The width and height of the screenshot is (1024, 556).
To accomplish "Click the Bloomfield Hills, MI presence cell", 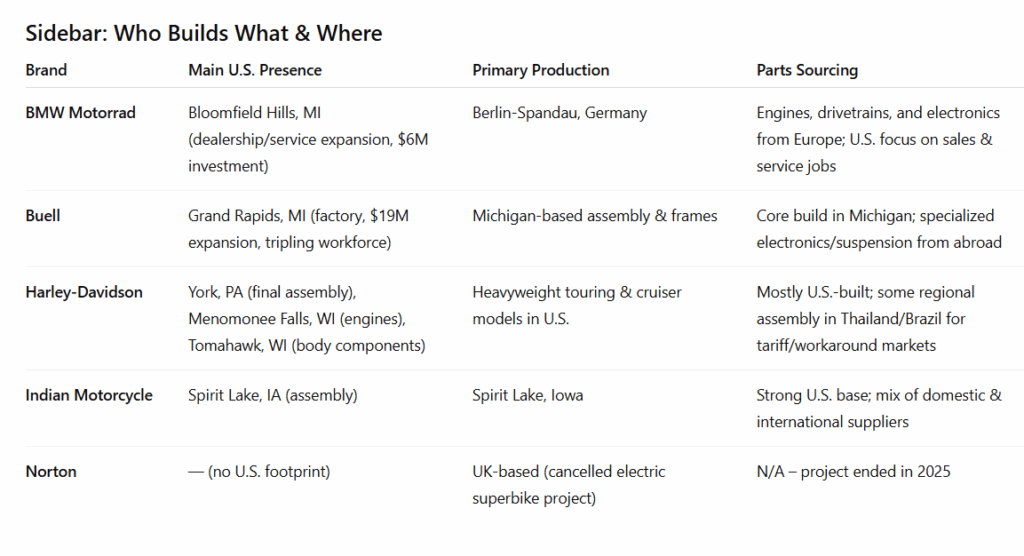I will point(308,139).
